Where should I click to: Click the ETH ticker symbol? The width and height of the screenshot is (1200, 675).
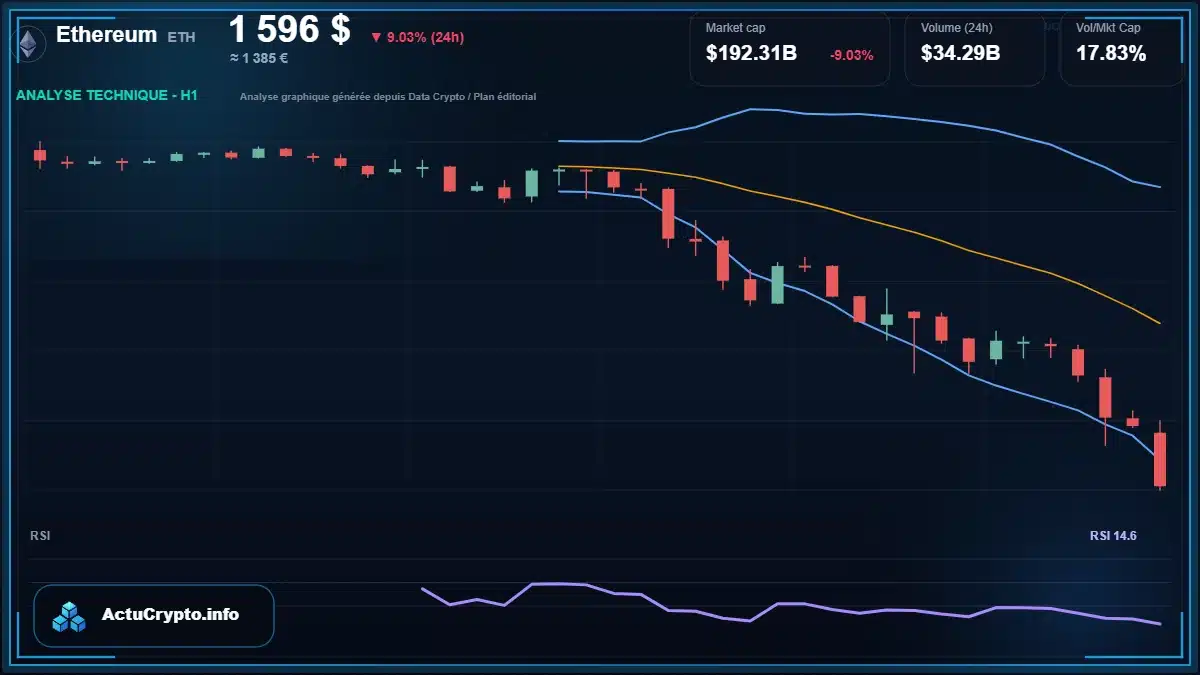tap(182, 37)
